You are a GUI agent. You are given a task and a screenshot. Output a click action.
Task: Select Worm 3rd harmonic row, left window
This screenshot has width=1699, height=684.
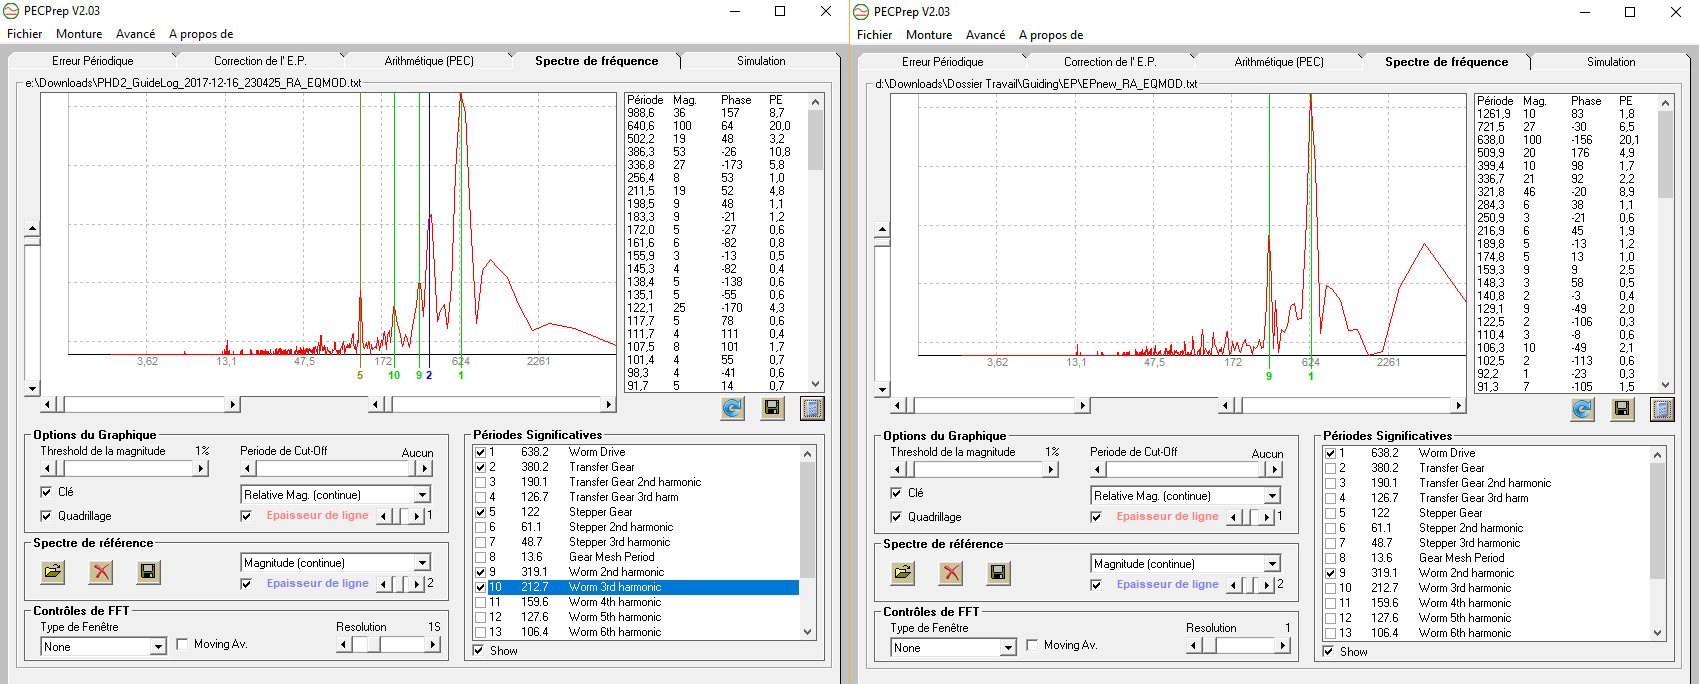pos(636,587)
